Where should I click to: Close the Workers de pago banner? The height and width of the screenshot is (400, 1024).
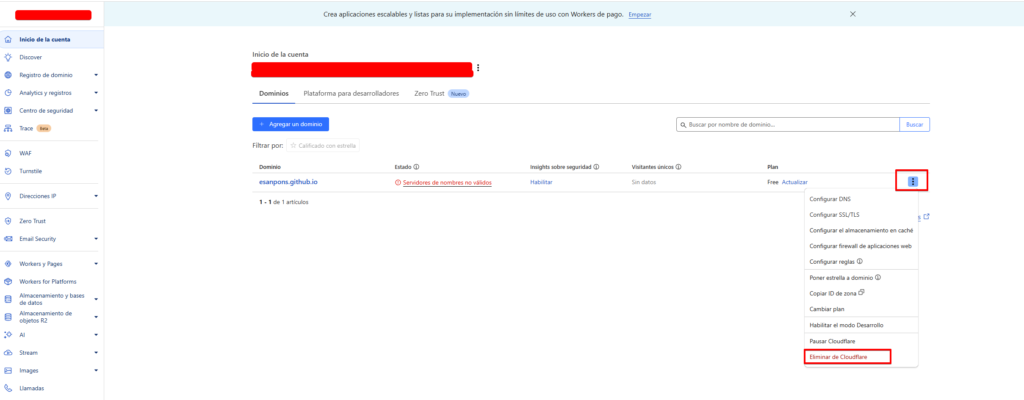(853, 14)
